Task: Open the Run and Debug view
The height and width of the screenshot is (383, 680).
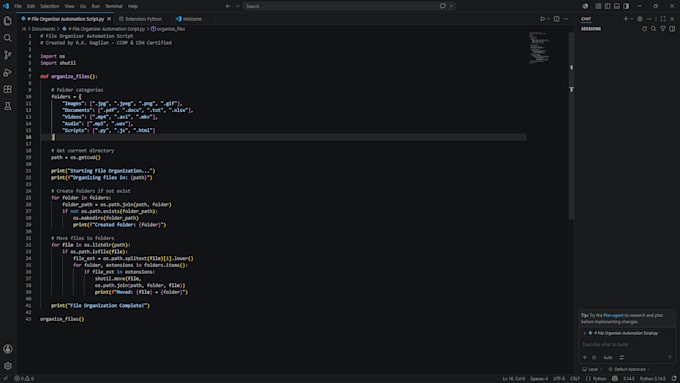Action: 8,72
